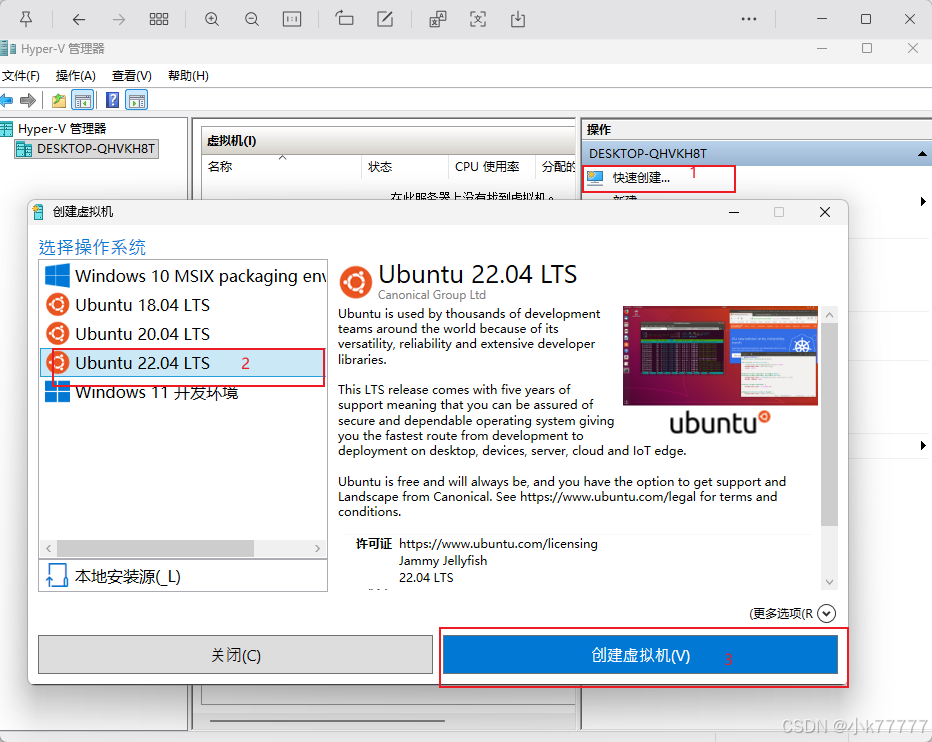Expand 更多选项 chevron button
Screen dimensions: 932x742
pyautogui.click(x=826, y=613)
